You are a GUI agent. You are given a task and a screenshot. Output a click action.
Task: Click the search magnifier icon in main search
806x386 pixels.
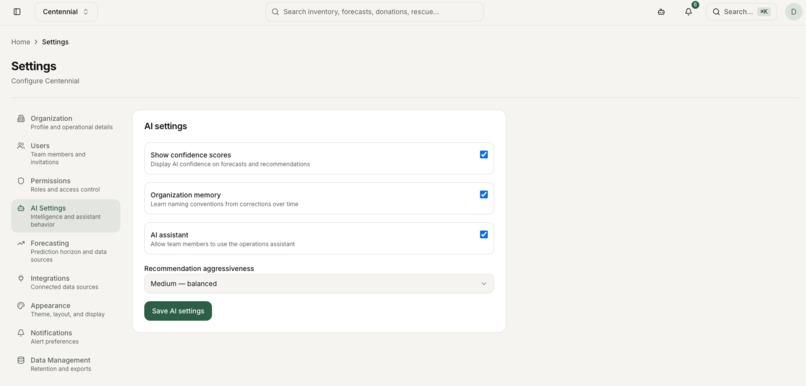(275, 11)
